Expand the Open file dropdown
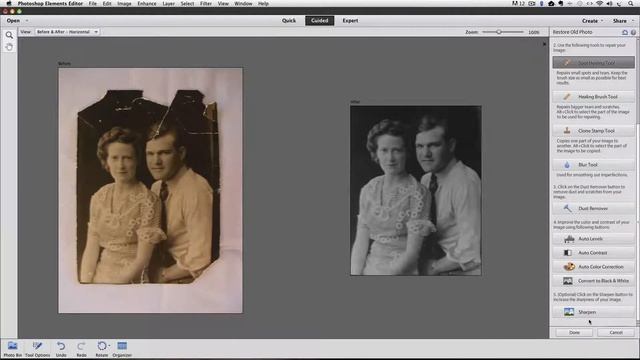640x360 pixels. (x=27, y=20)
